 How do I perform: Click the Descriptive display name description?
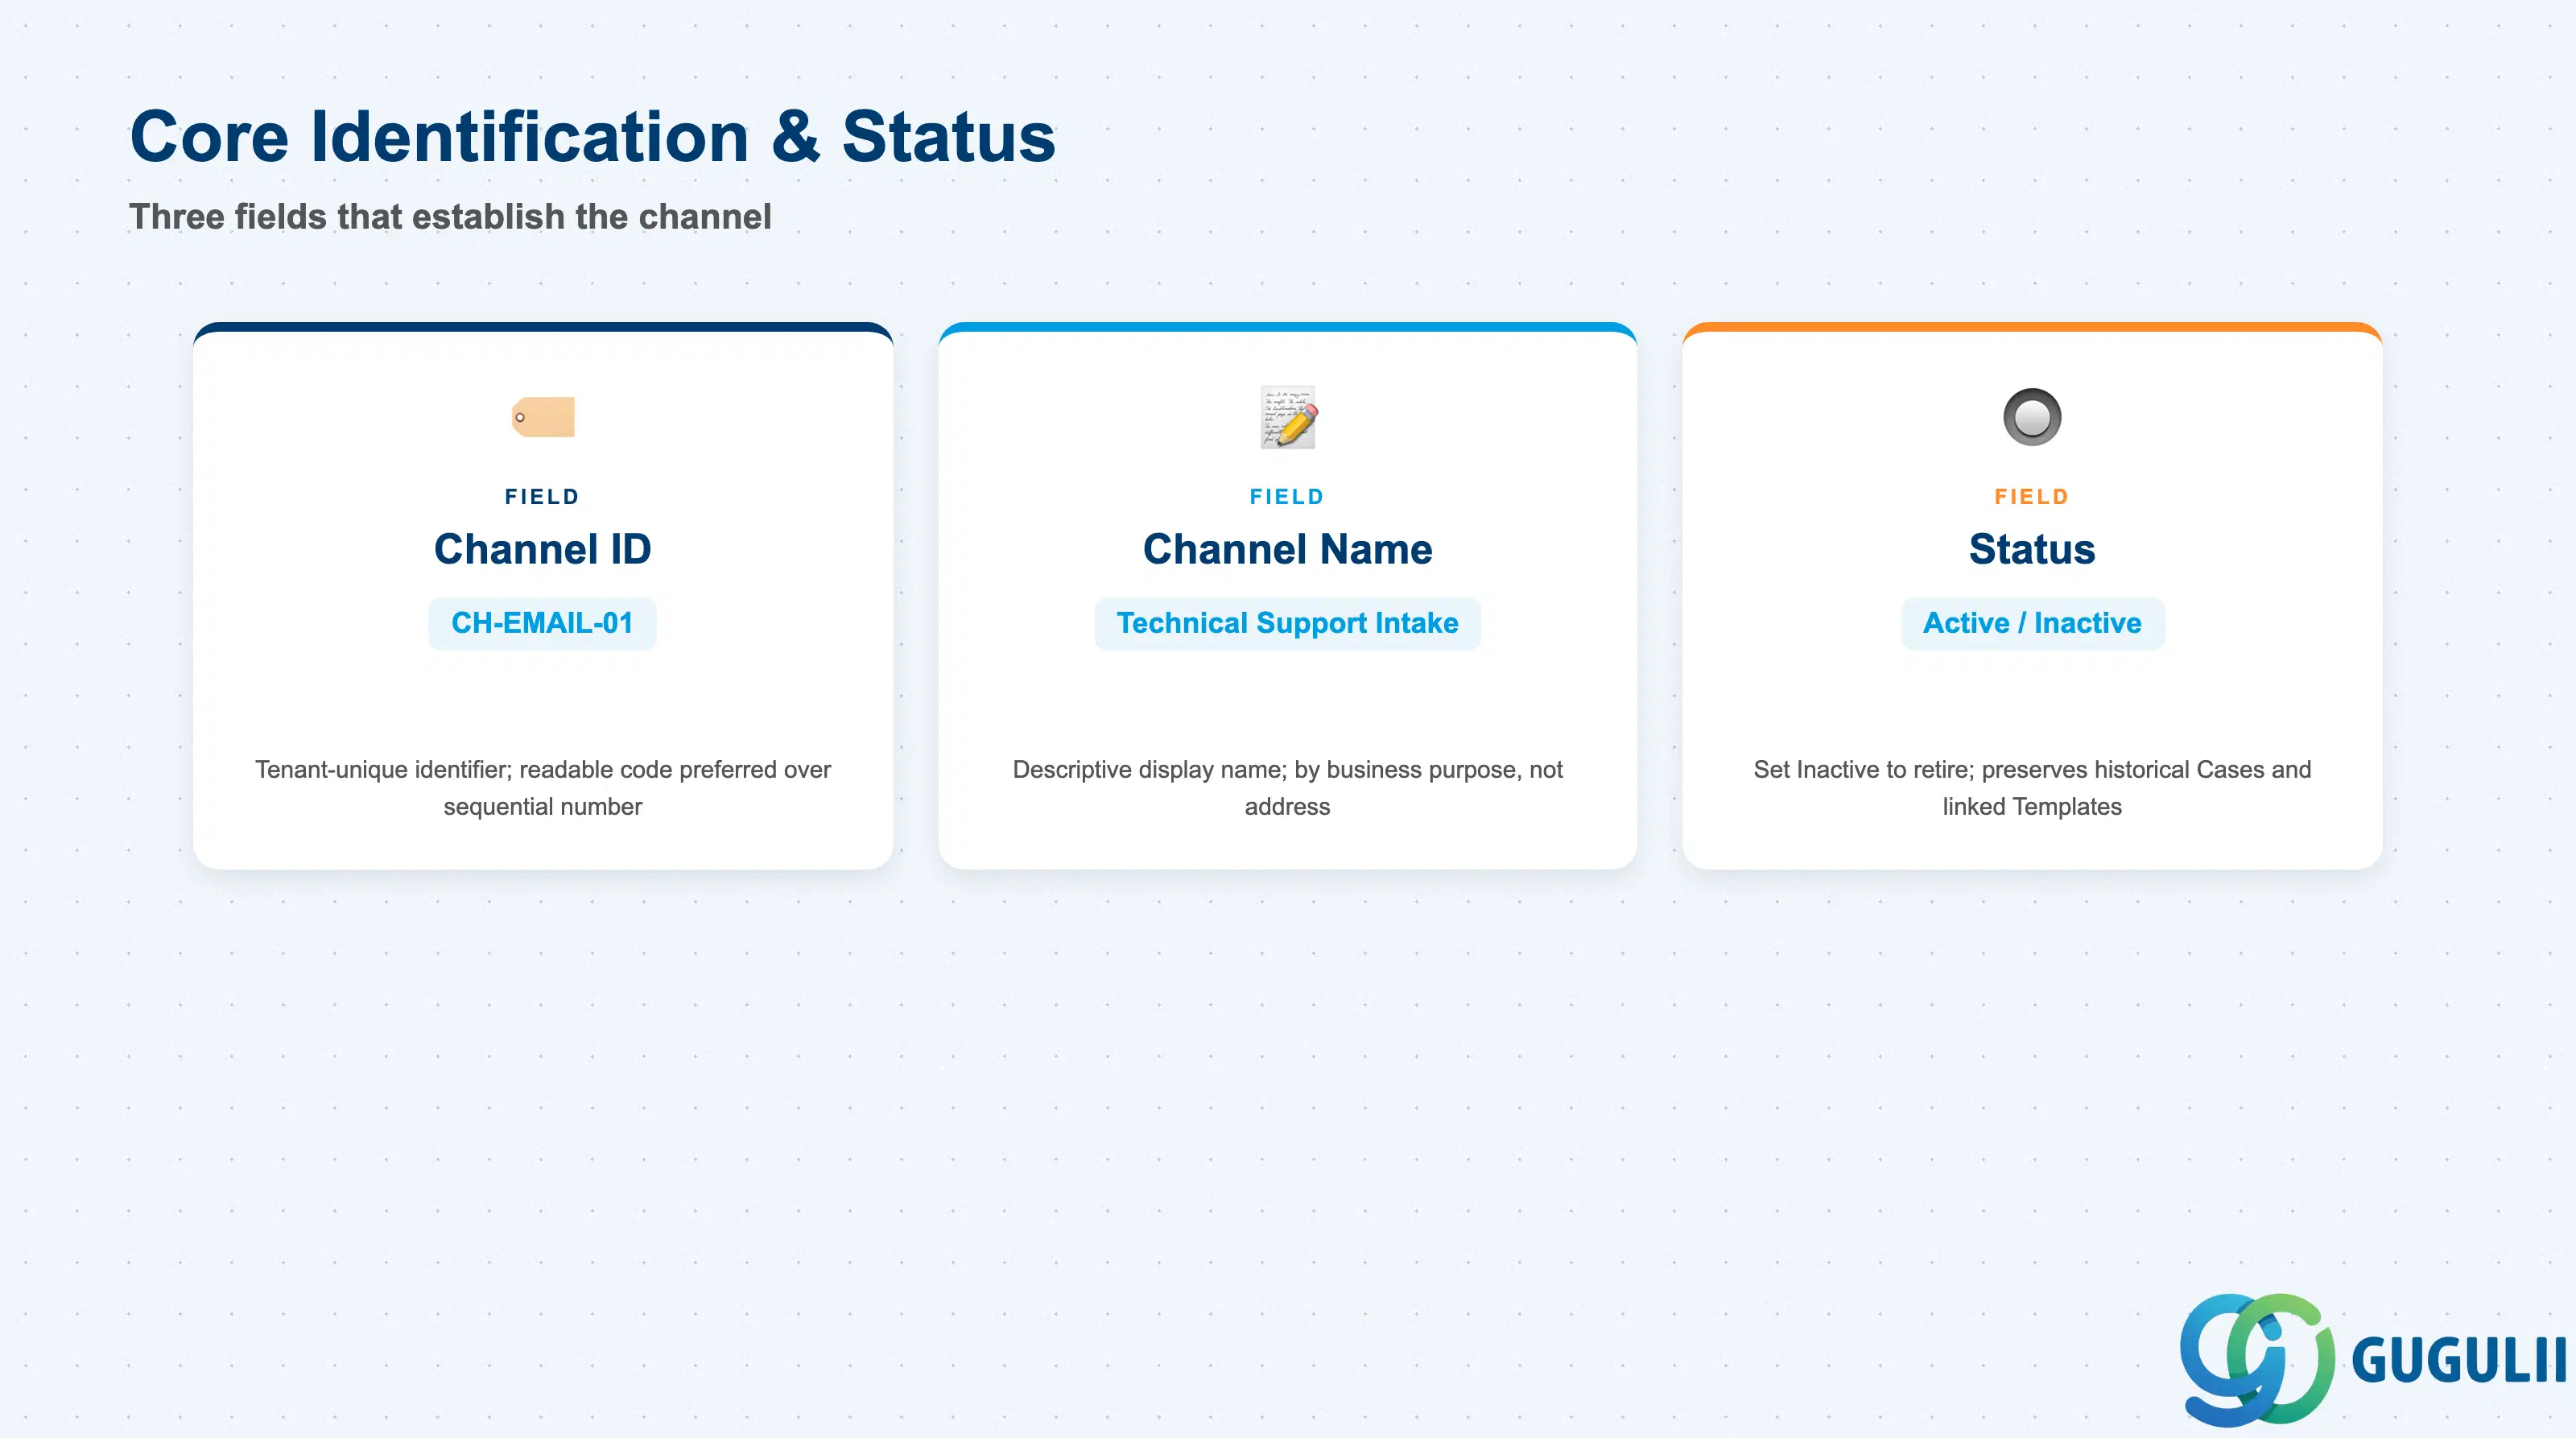coord(1287,787)
